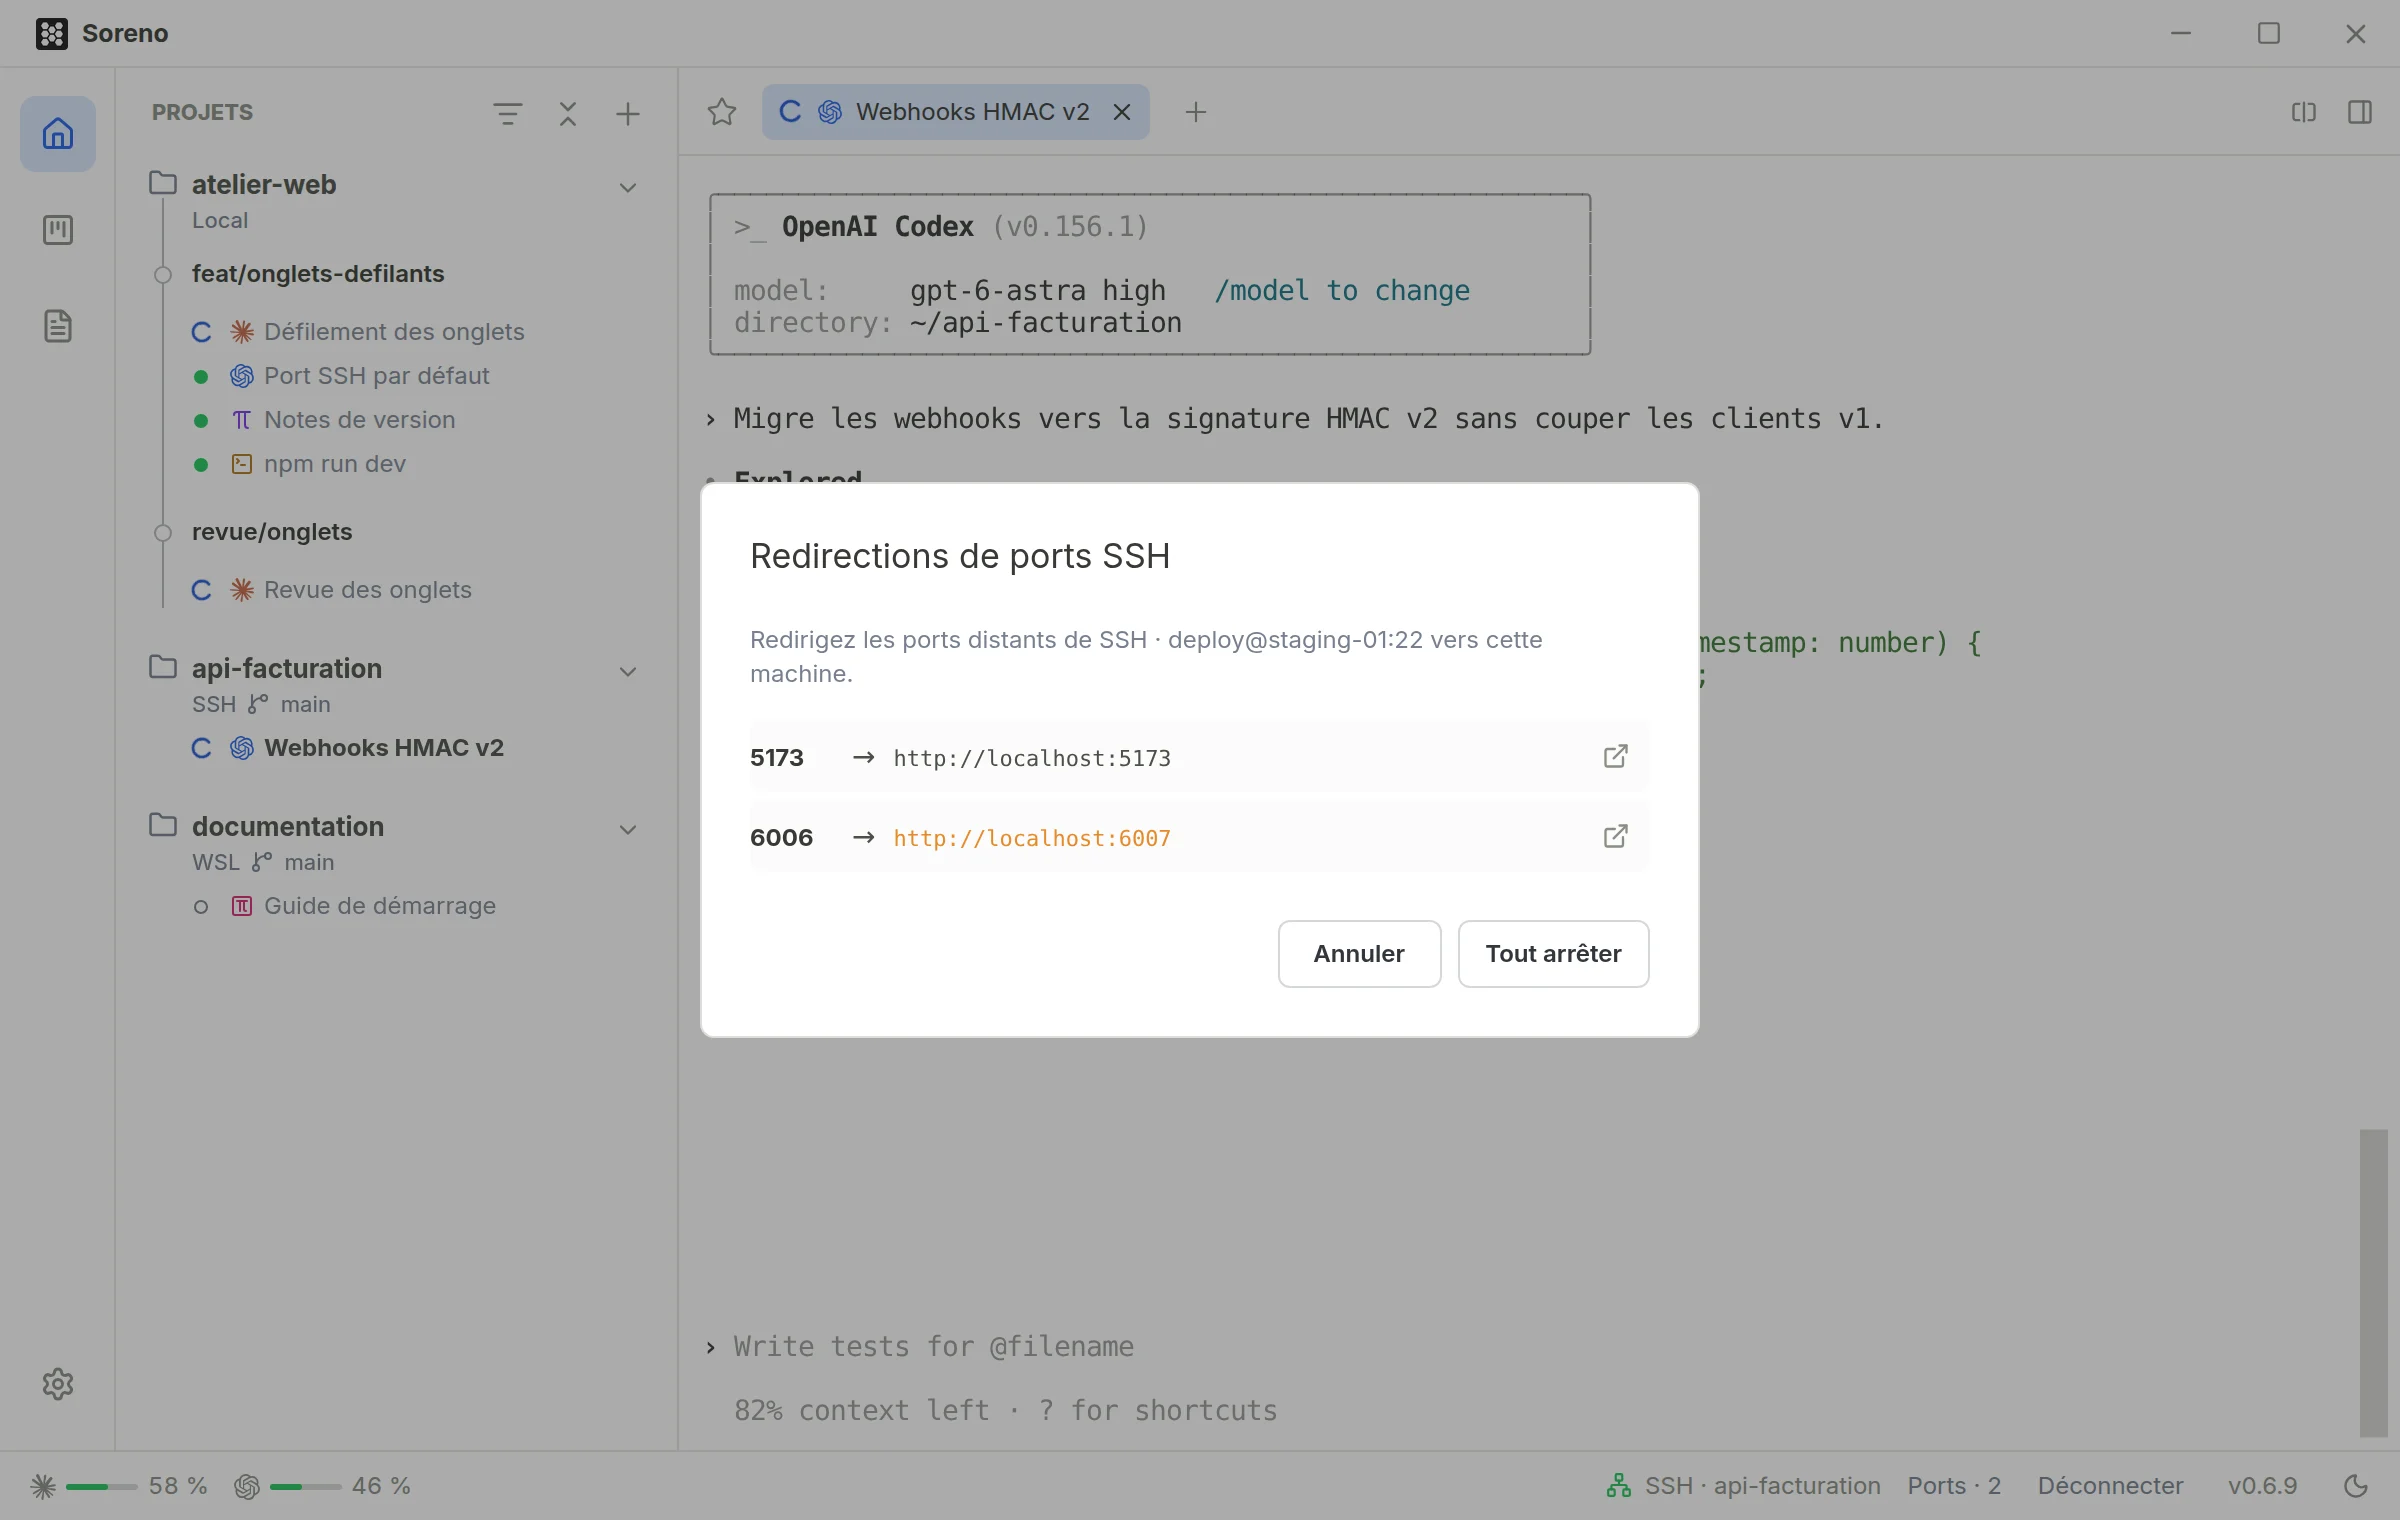Collapse the documentation project
This screenshot has height=1520, width=2400.
point(628,829)
